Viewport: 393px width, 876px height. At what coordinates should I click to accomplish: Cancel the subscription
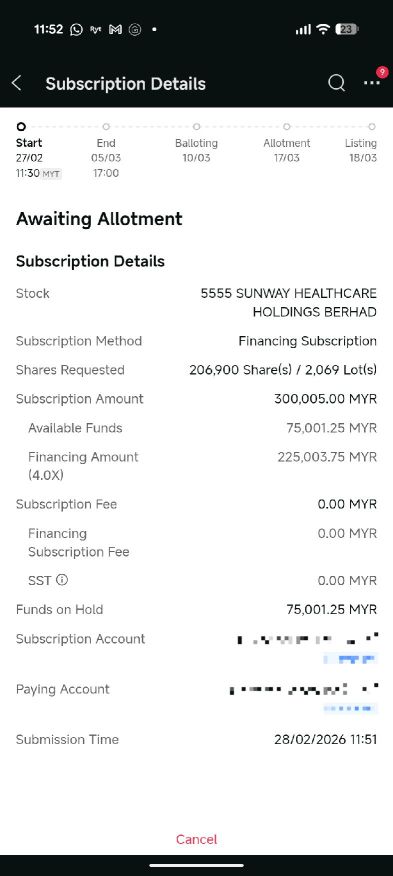196,839
